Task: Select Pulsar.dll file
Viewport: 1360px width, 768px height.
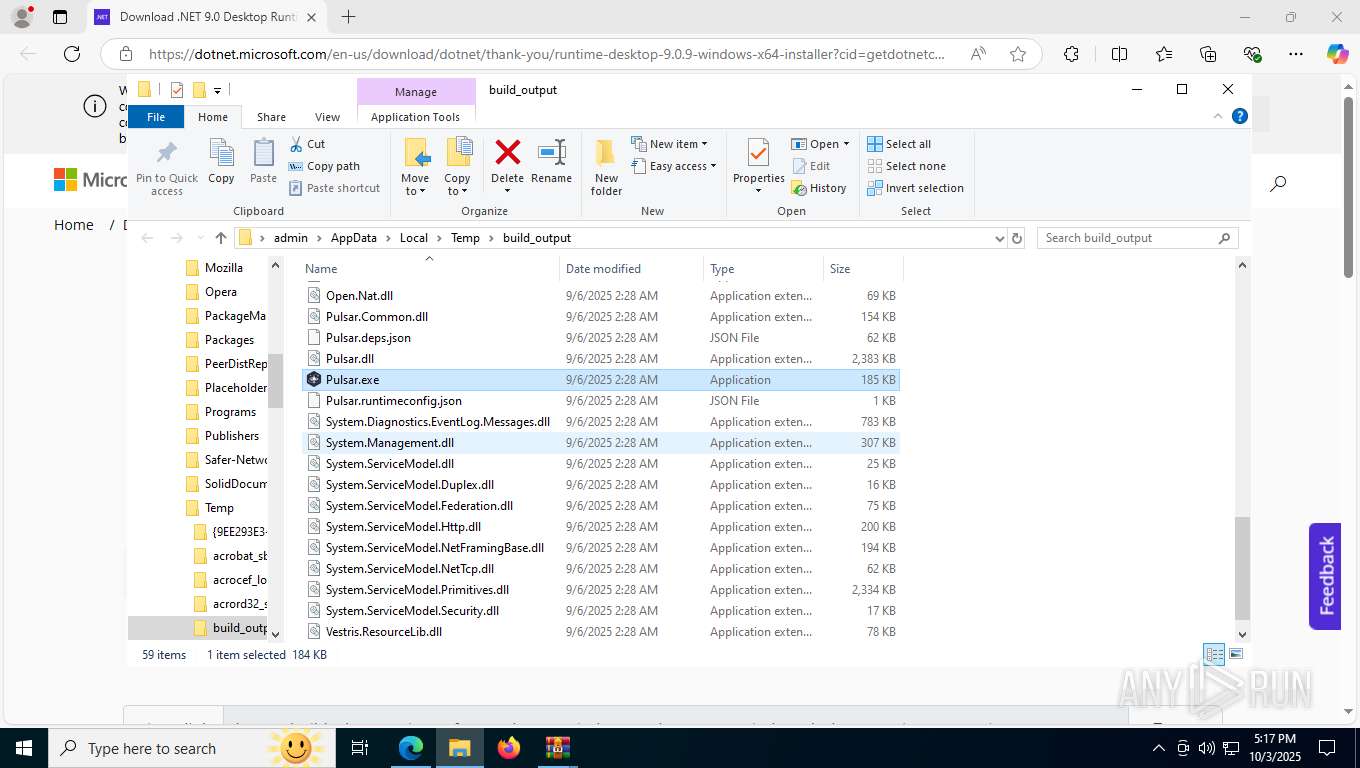Action: coord(600,358)
